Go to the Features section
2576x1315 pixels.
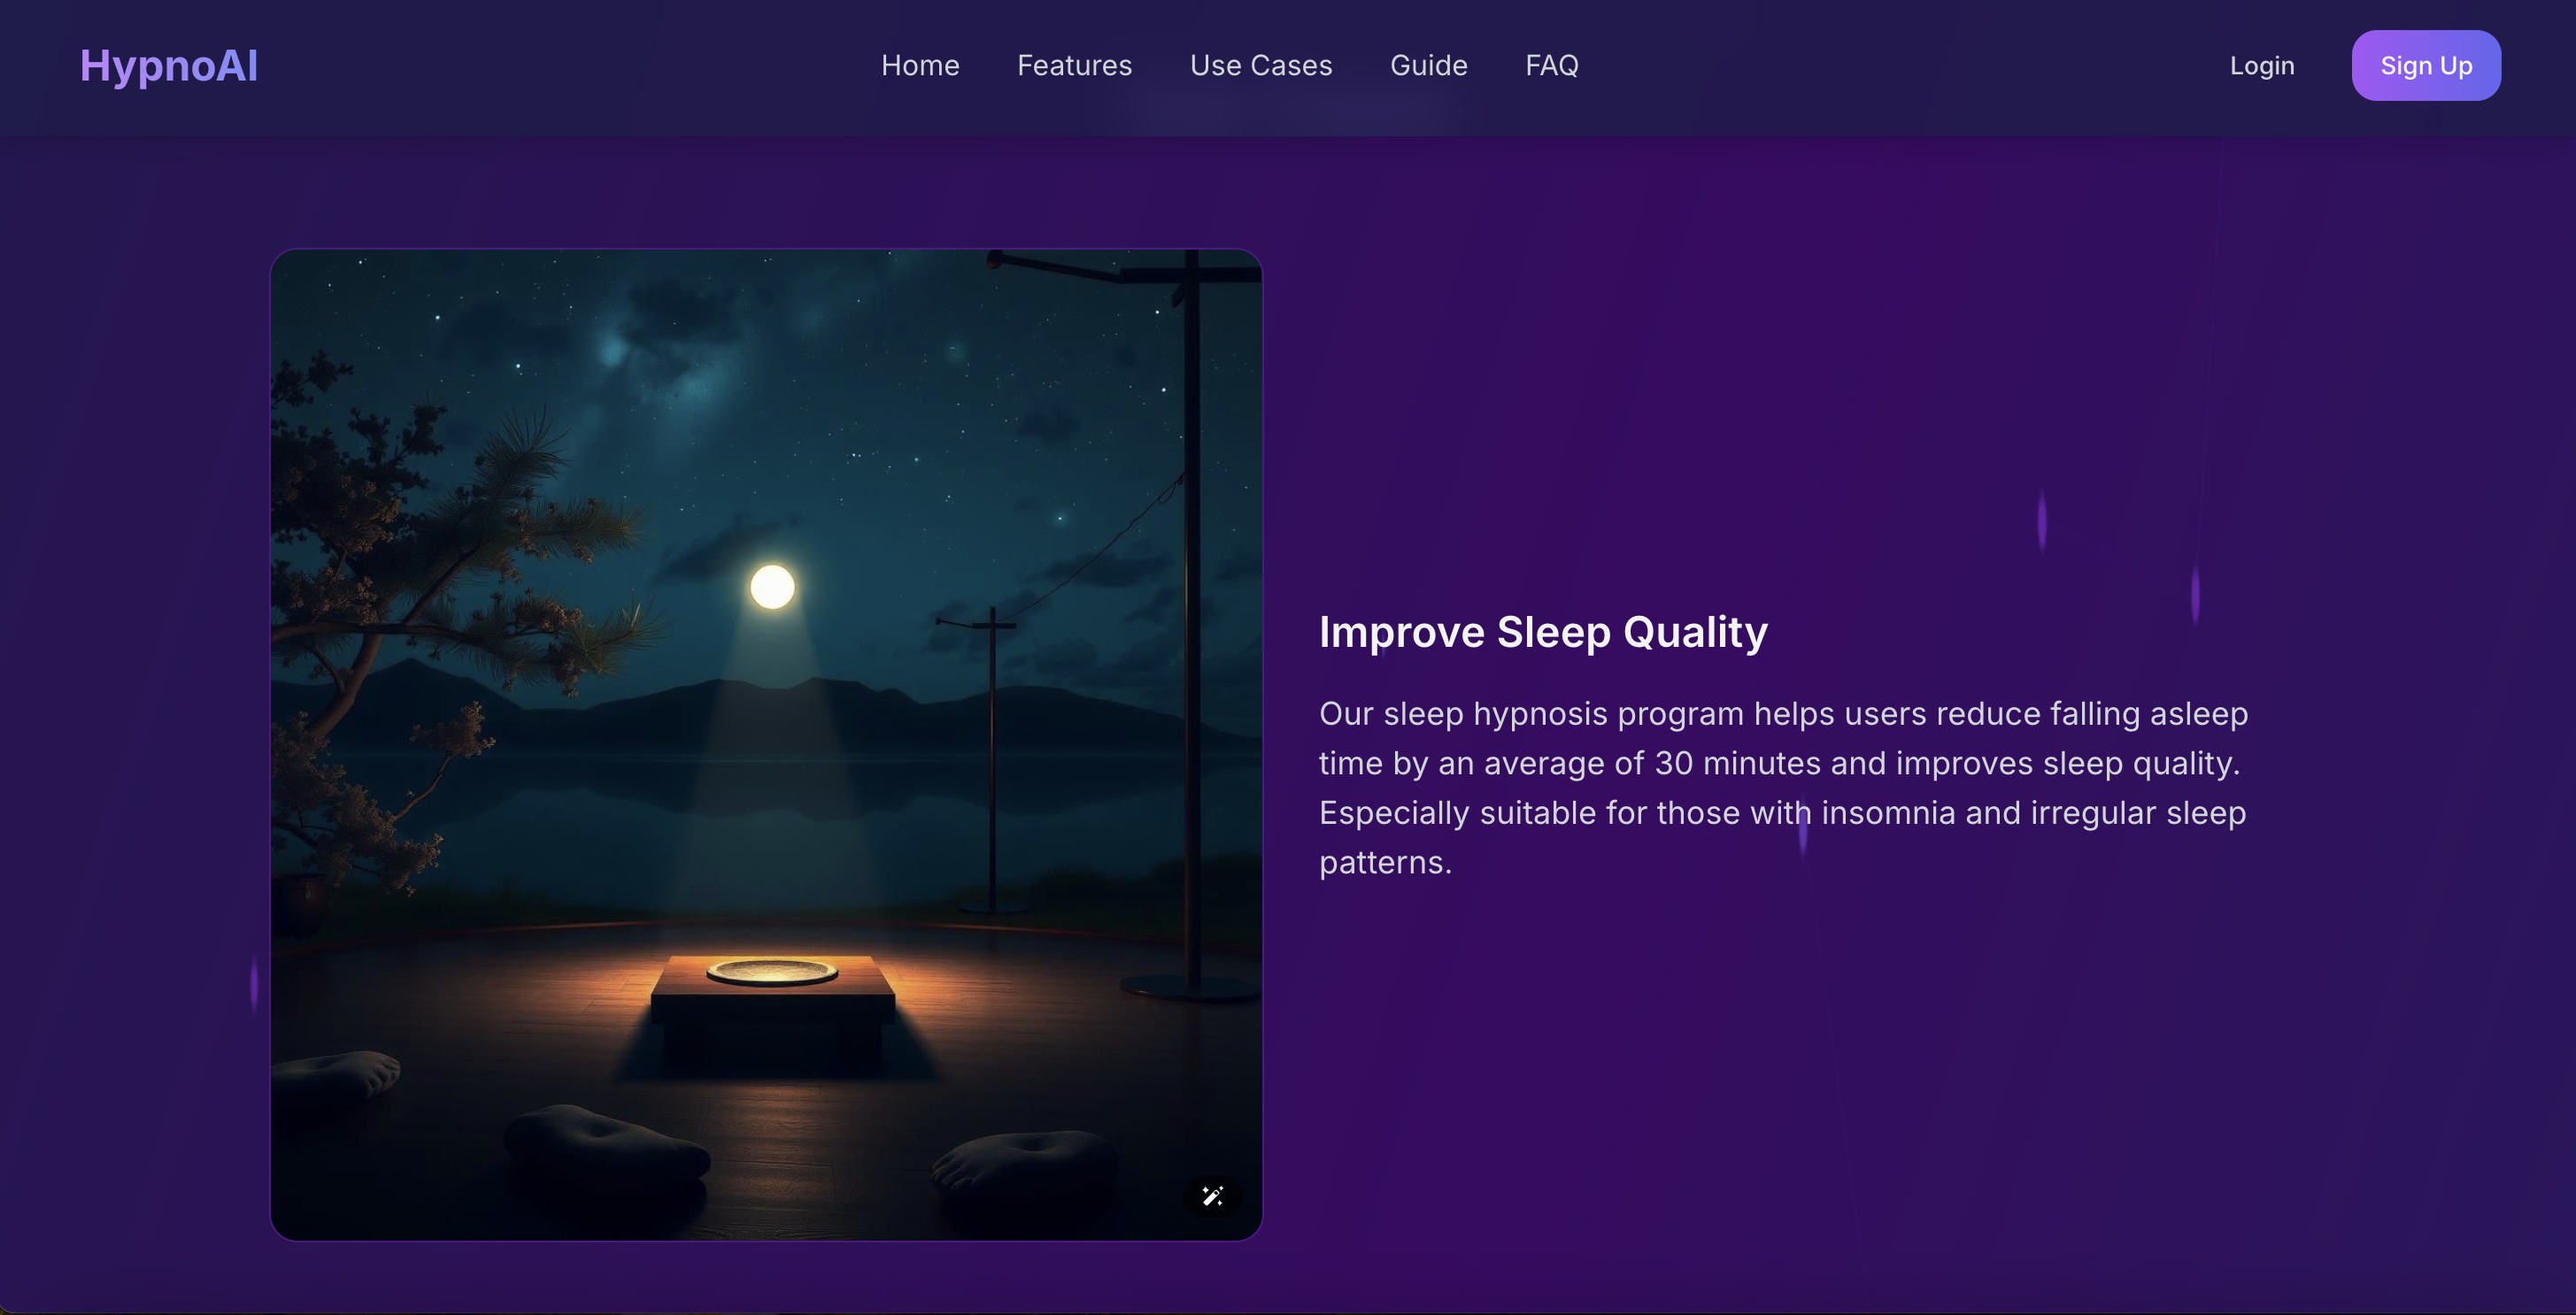[1074, 66]
